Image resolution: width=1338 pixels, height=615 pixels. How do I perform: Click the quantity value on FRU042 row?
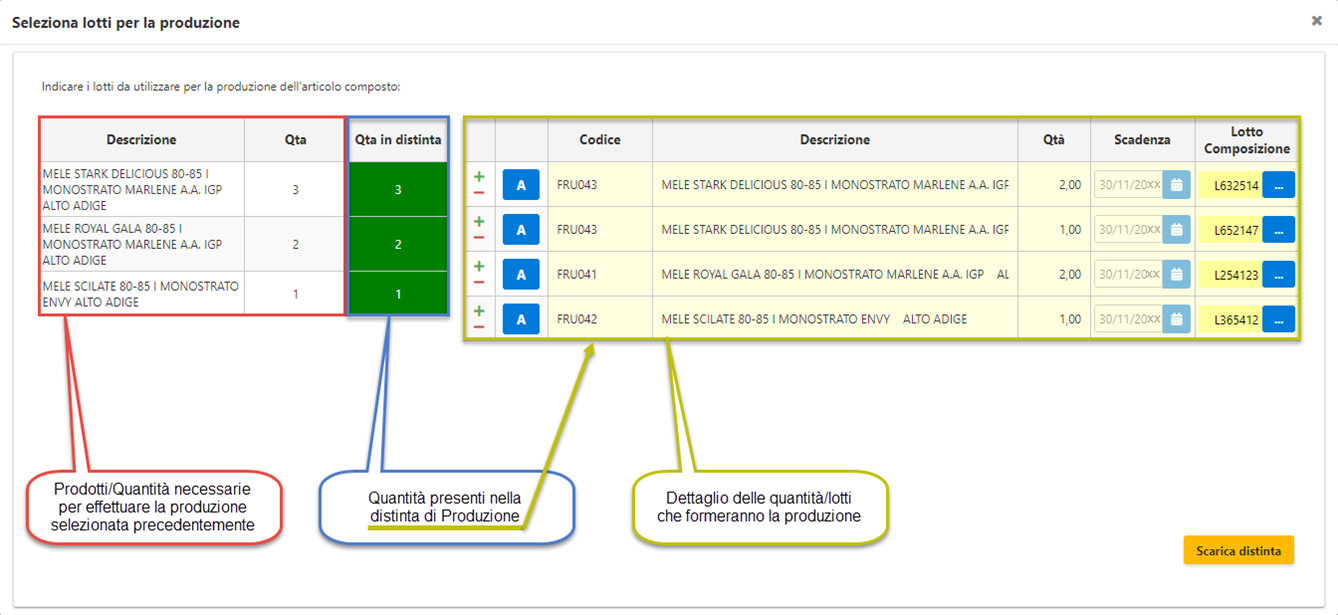coord(1068,320)
